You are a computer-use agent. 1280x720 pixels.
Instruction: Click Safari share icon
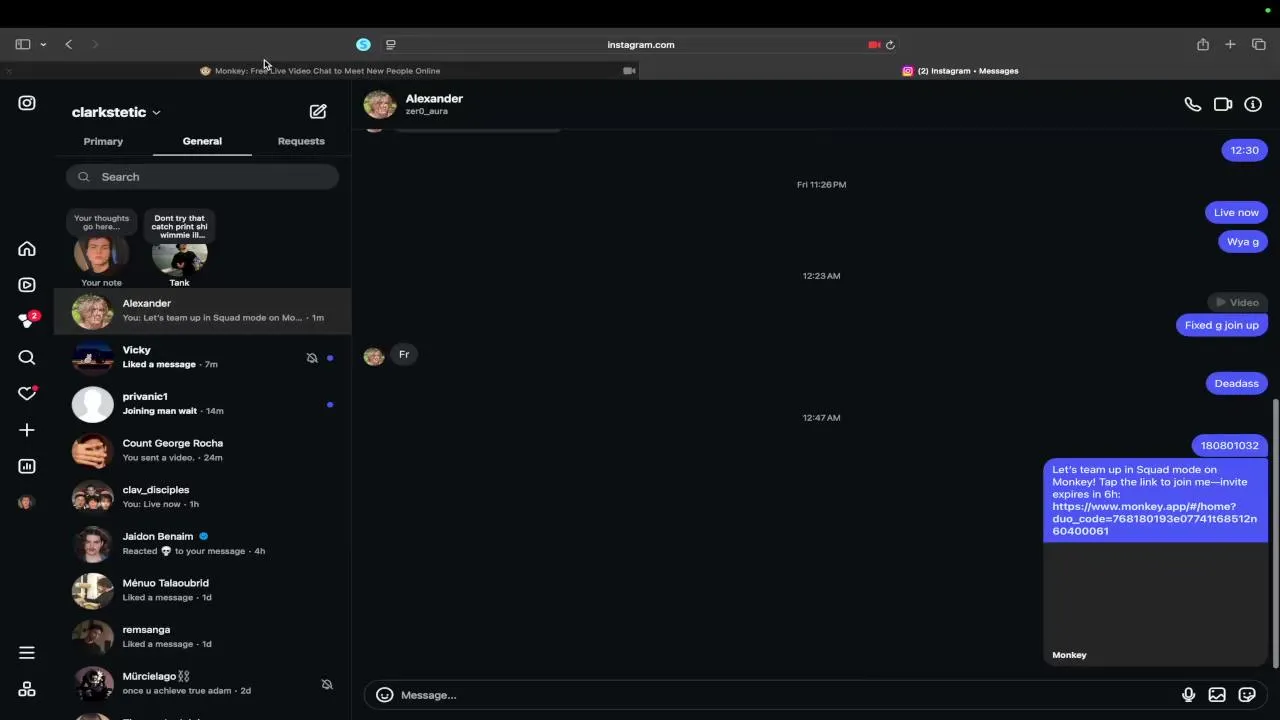[x=1203, y=44]
